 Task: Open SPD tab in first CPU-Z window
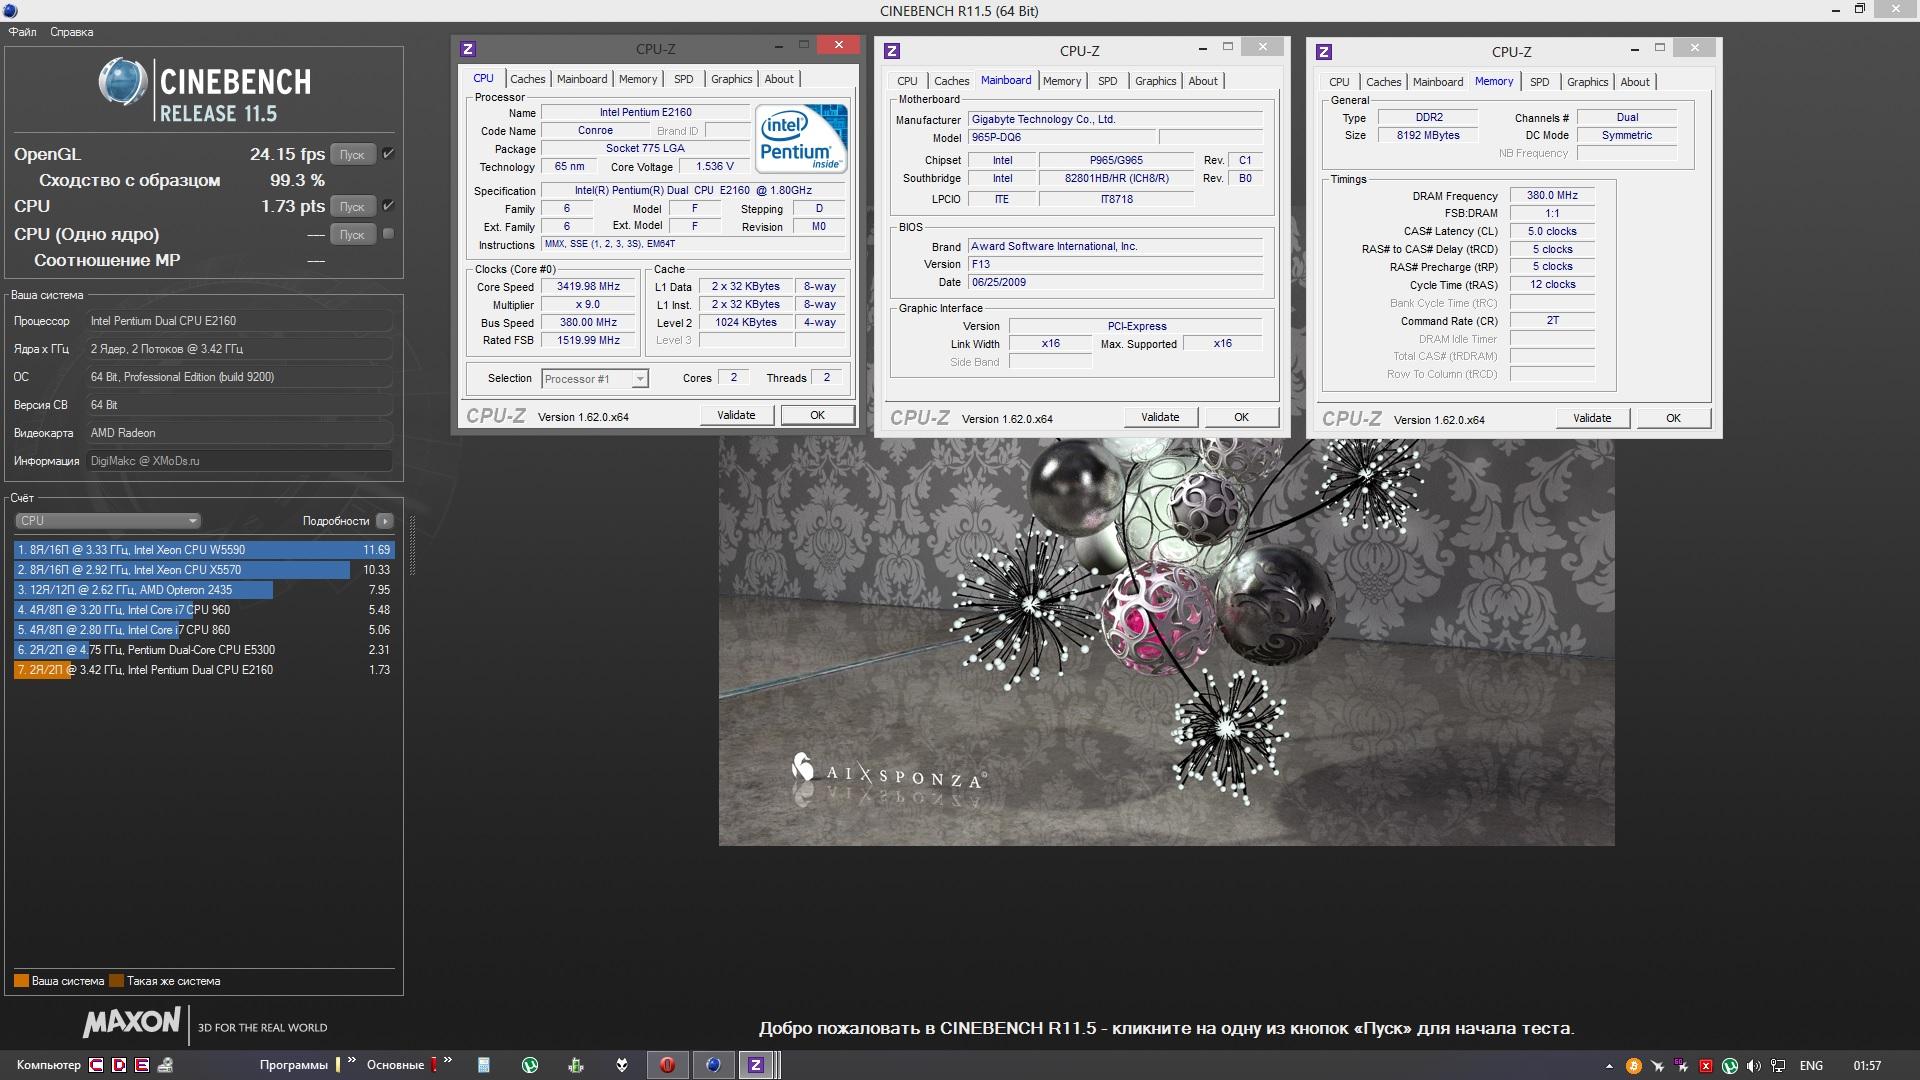[683, 79]
